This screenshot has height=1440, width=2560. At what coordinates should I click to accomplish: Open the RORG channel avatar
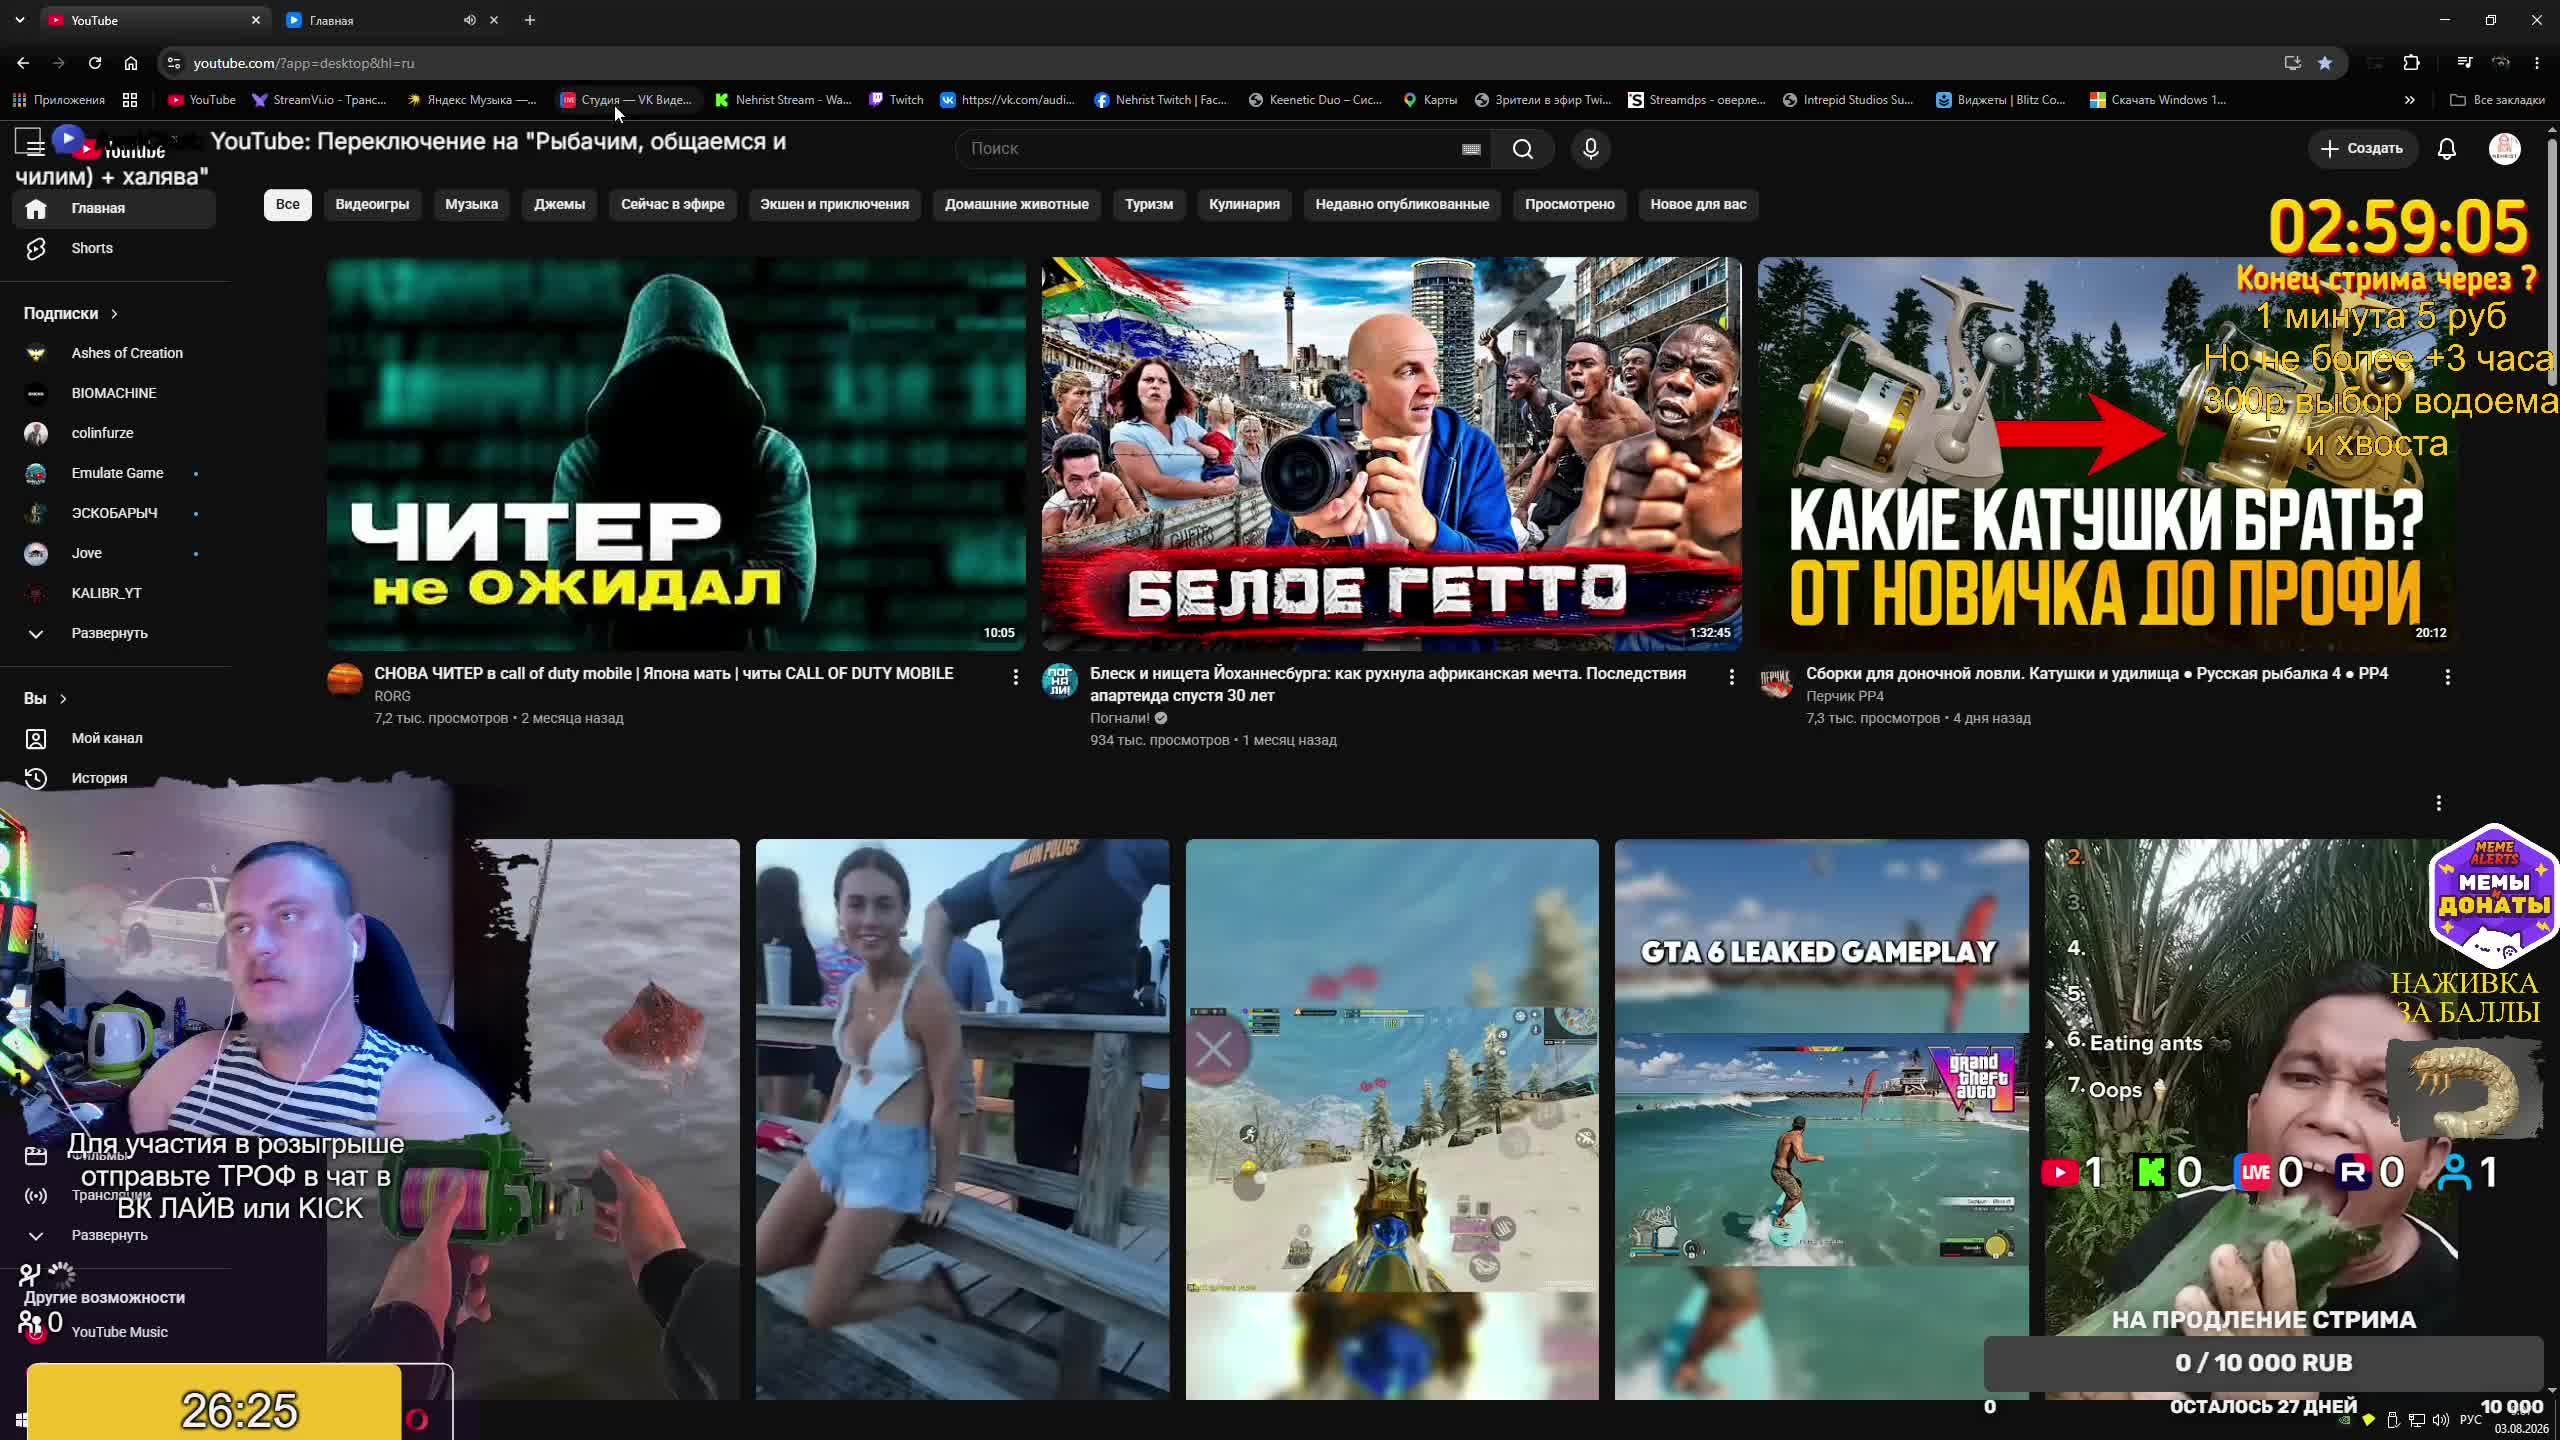(345, 680)
